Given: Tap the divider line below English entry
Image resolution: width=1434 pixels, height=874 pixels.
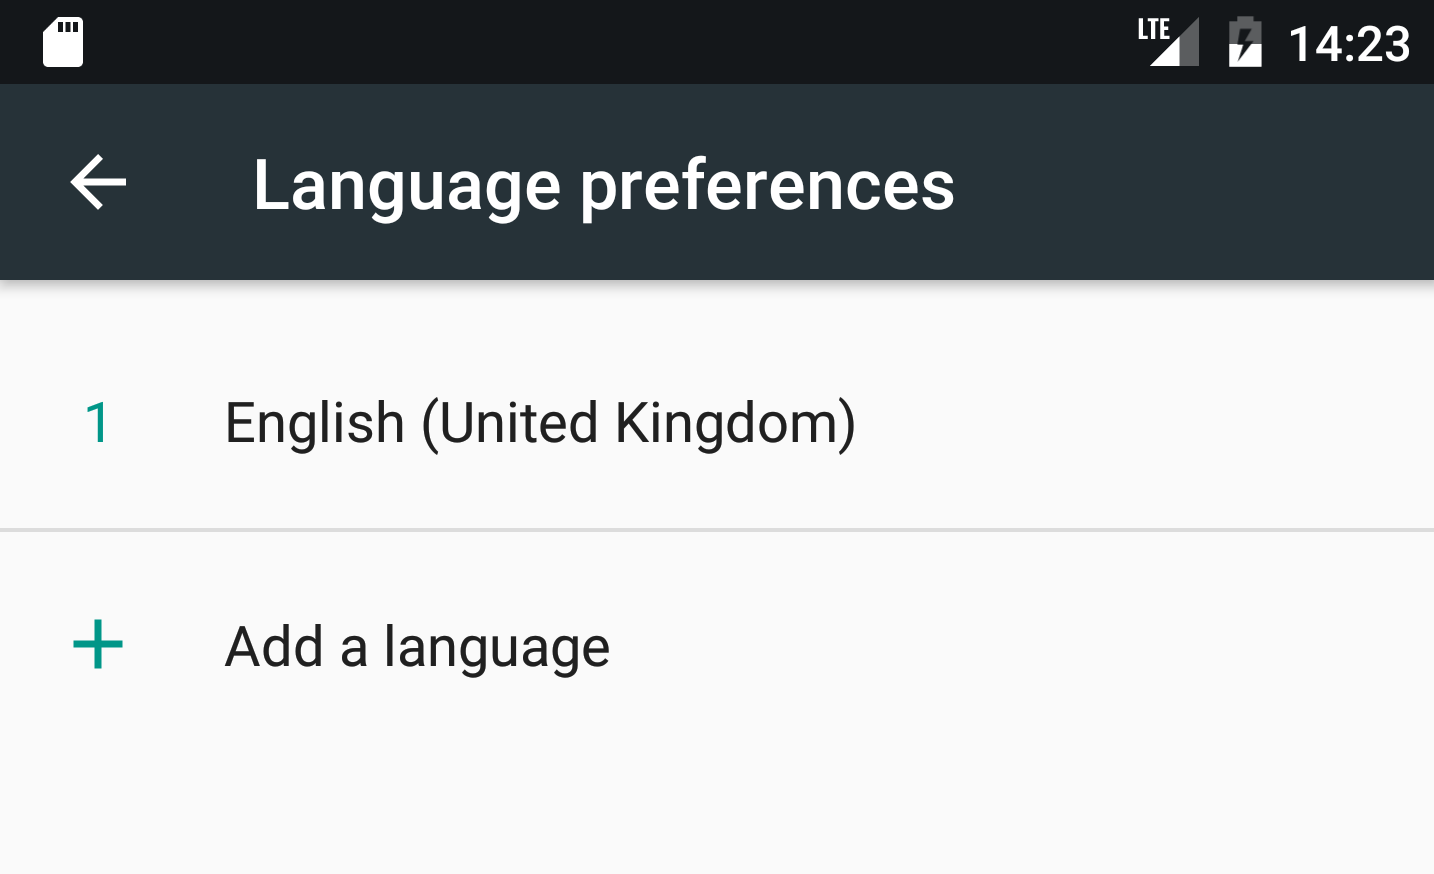Looking at the screenshot, I should 717,530.
